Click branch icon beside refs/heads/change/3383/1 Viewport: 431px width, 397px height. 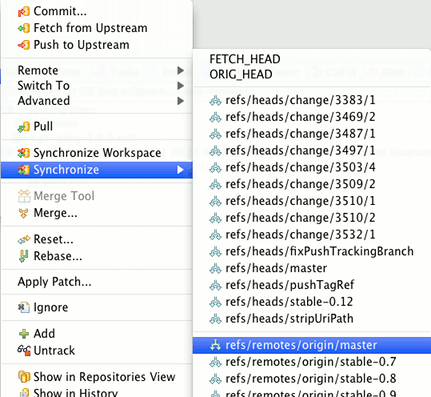tap(215, 100)
